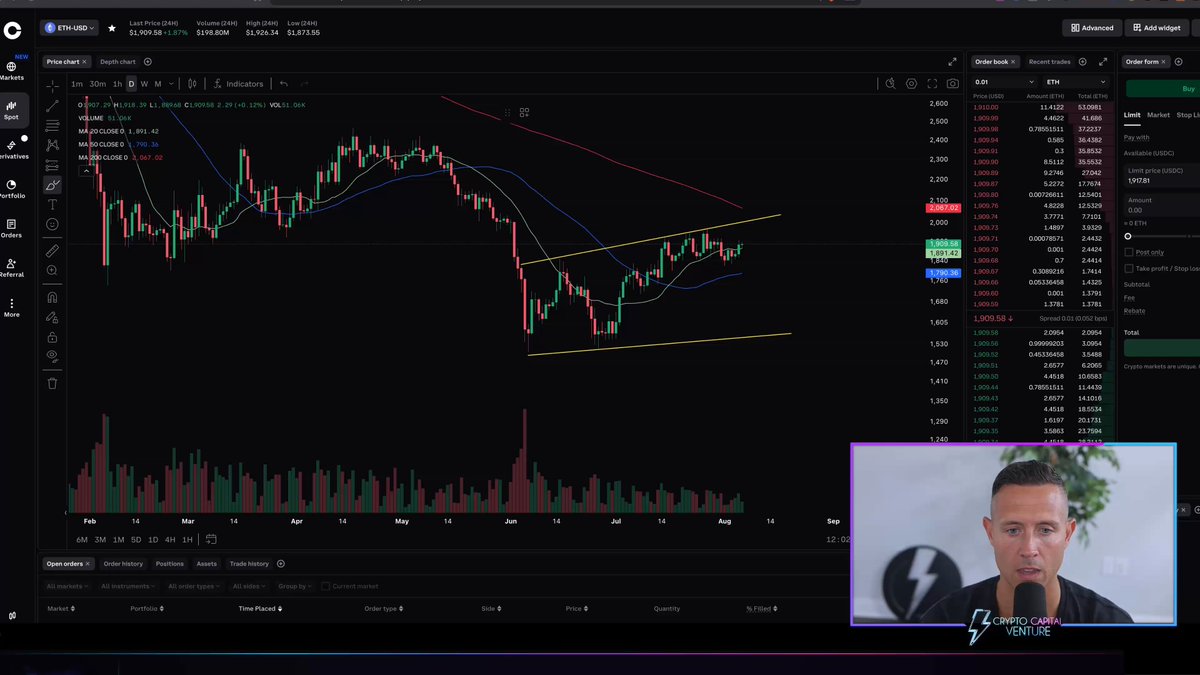Open the ETH-USD pair selector
Image resolution: width=1200 pixels, height=675 pixels.
(x=69, y=28)
